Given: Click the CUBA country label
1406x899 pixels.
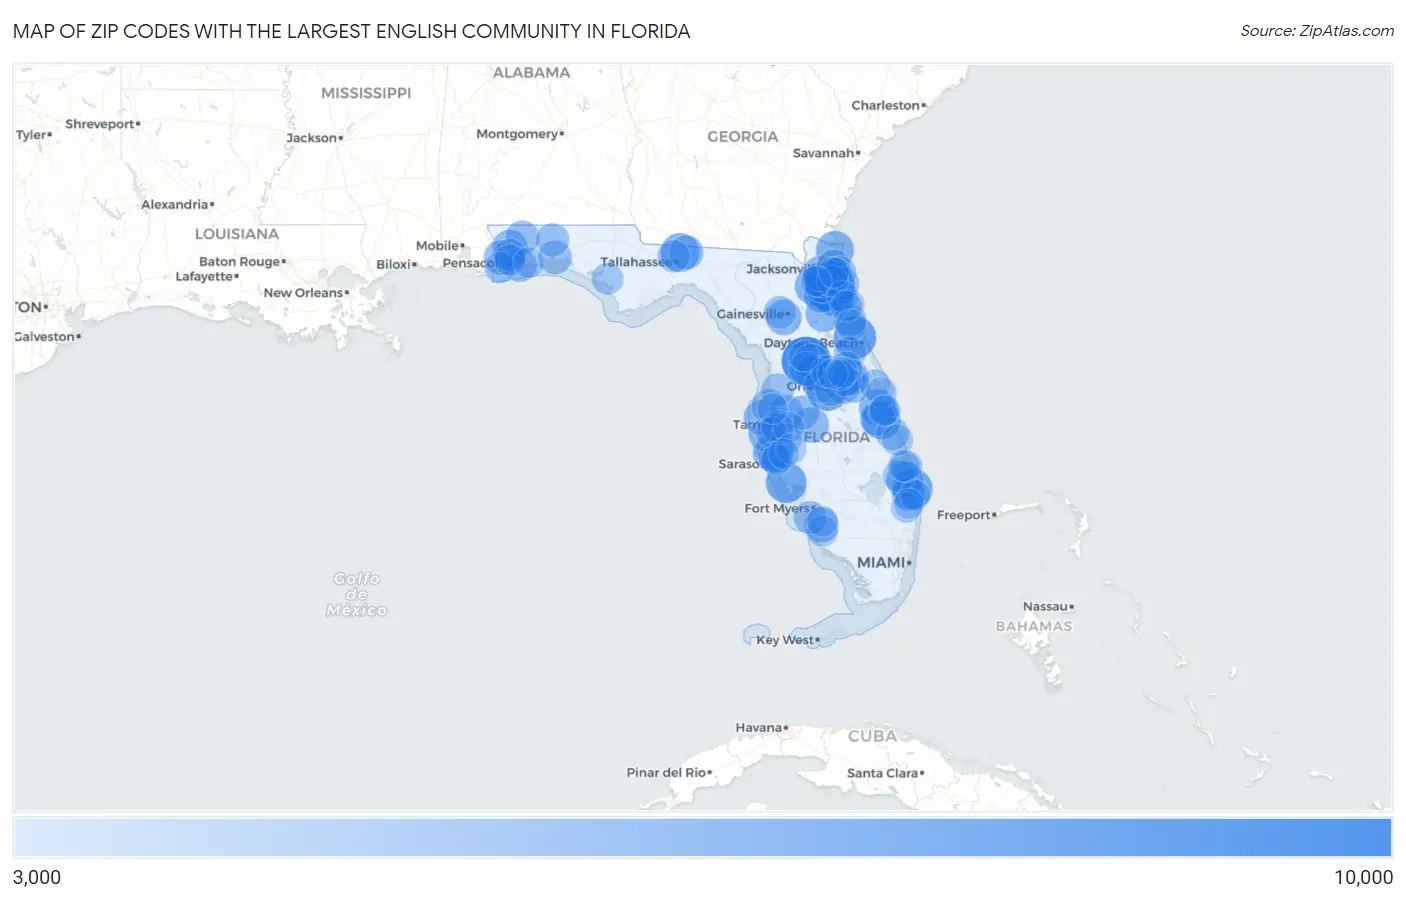Looking at the screenshot, I should pos(873,736).
